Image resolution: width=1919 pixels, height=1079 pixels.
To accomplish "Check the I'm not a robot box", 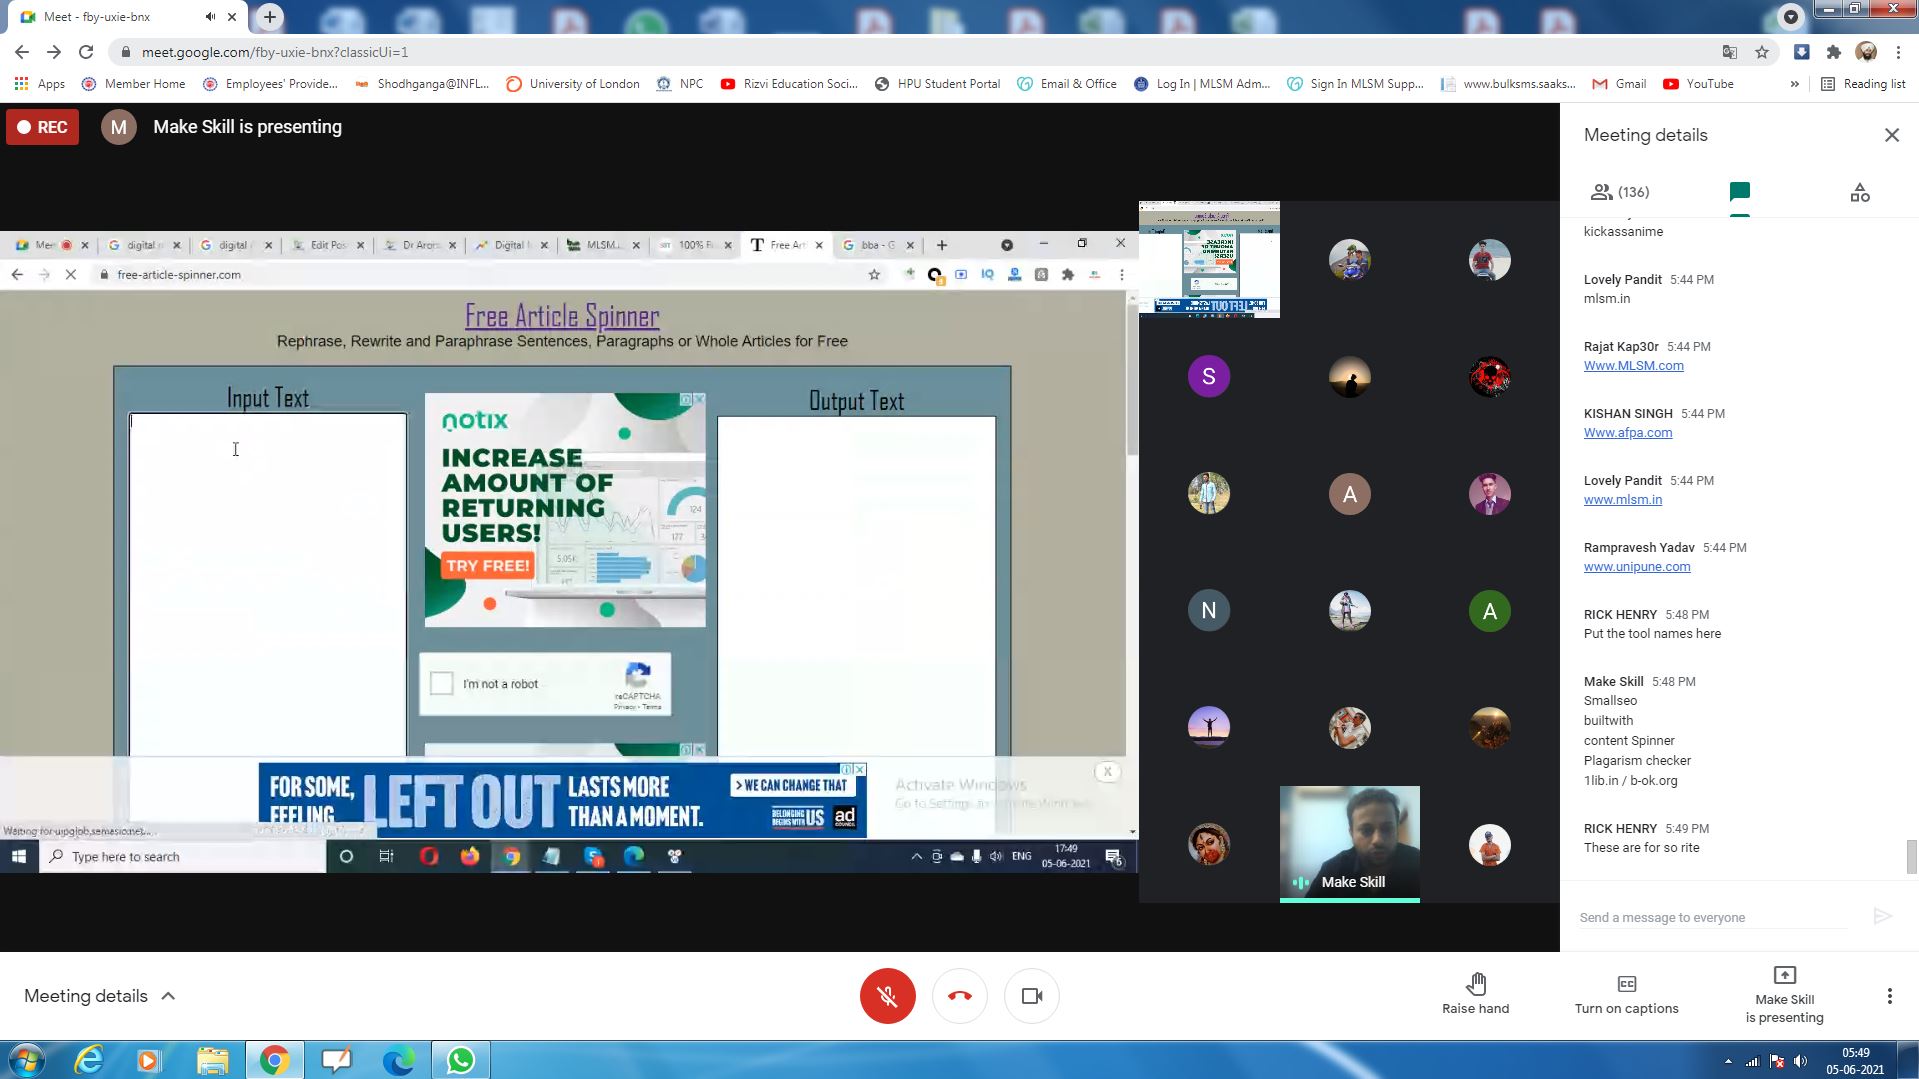I will coord(441,684).
